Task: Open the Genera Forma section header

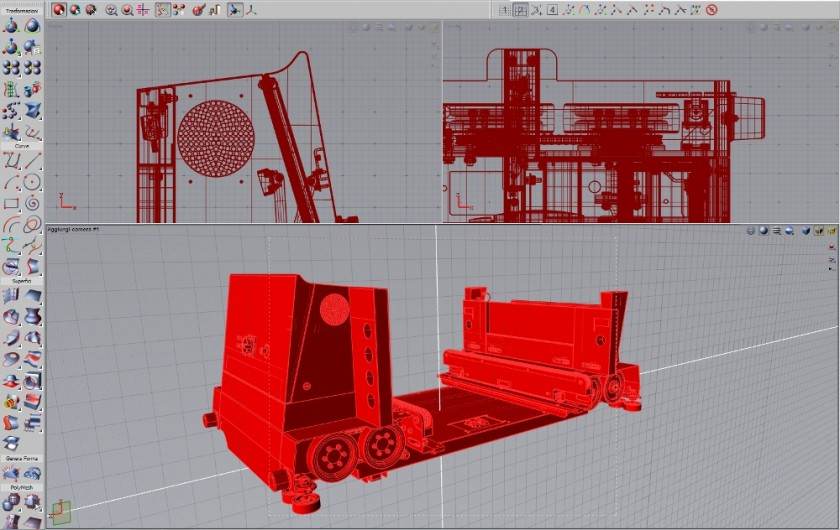Action: coord(21,458)
